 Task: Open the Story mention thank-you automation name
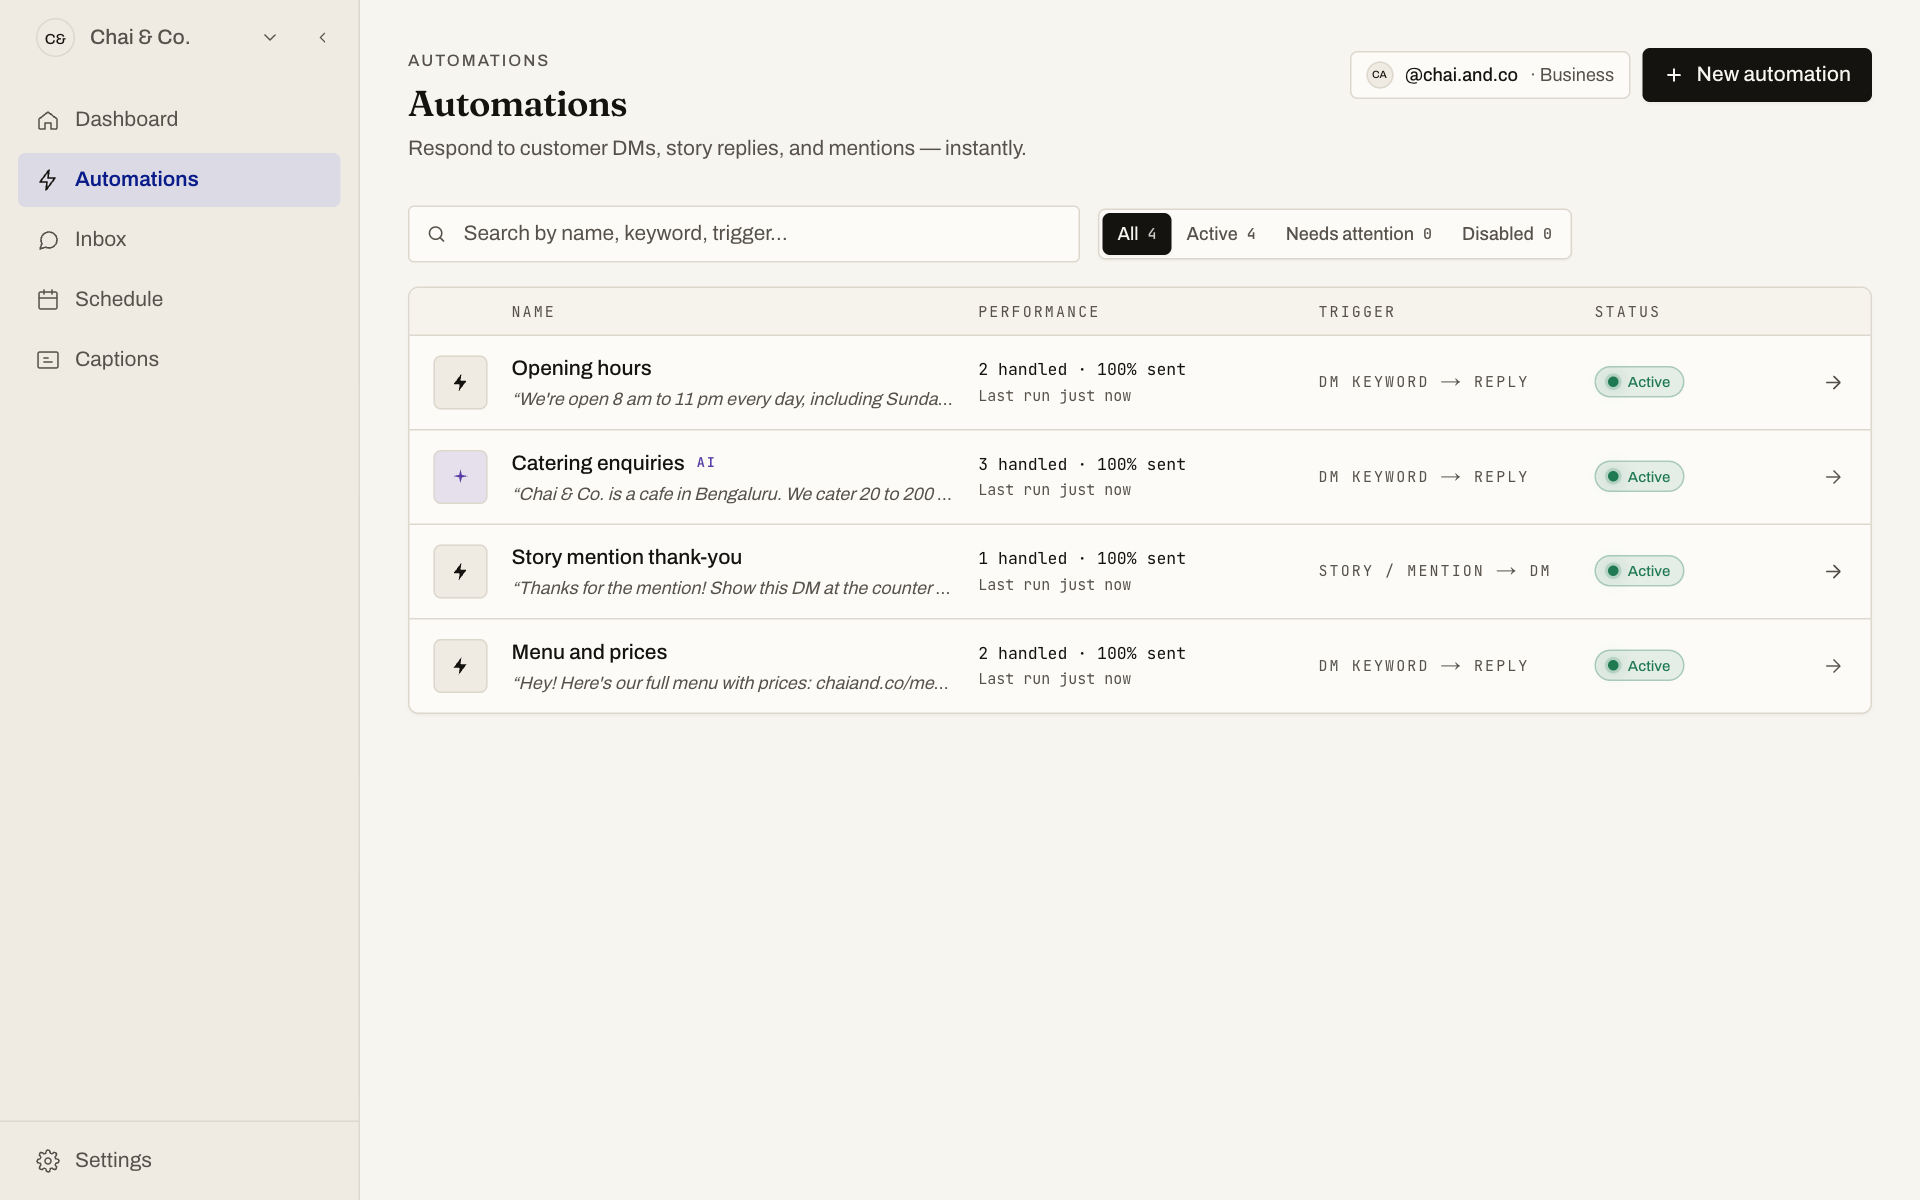[627, 558]
